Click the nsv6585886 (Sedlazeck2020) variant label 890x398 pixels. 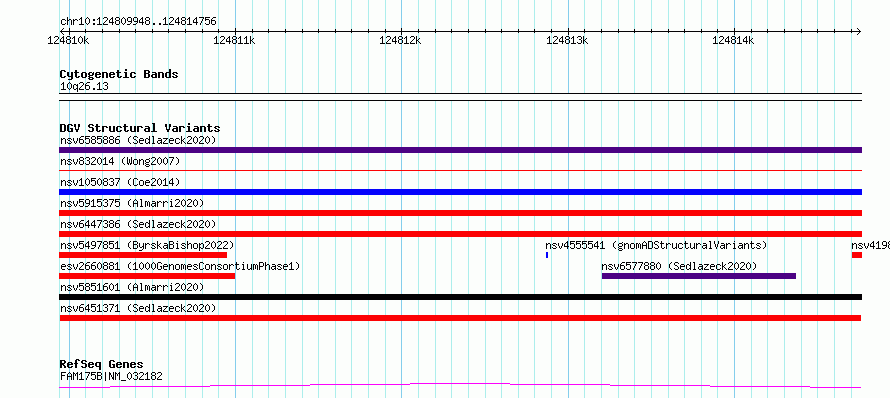[x=138, y=140]
